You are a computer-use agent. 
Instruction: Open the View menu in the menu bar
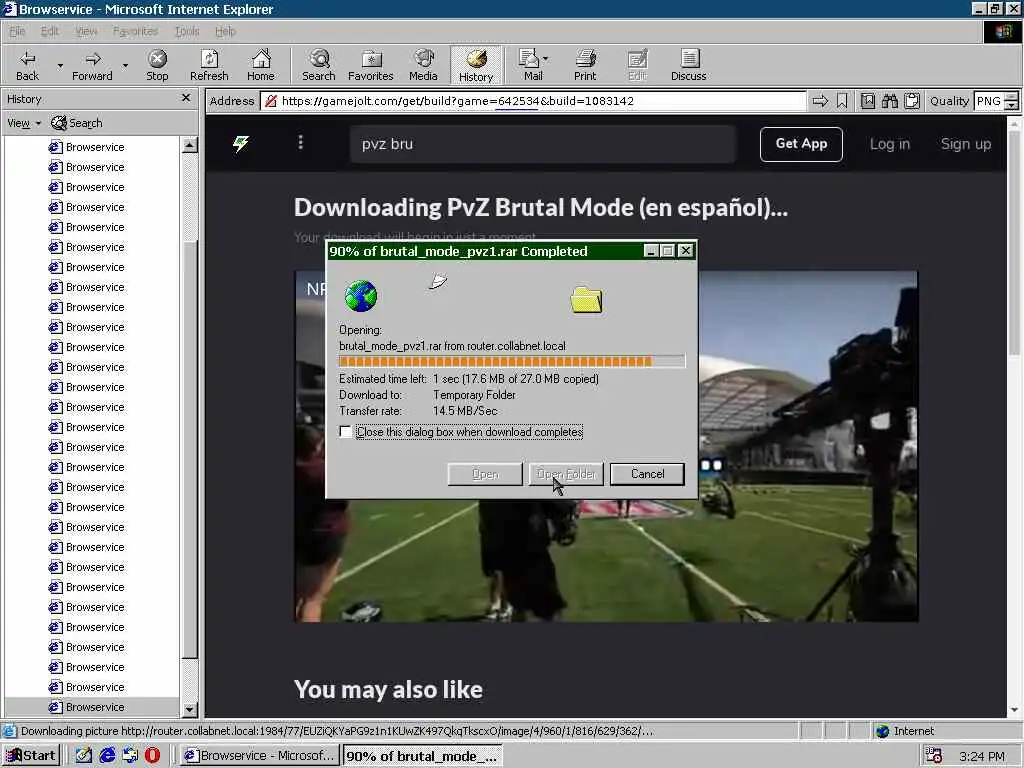(86, 31)
